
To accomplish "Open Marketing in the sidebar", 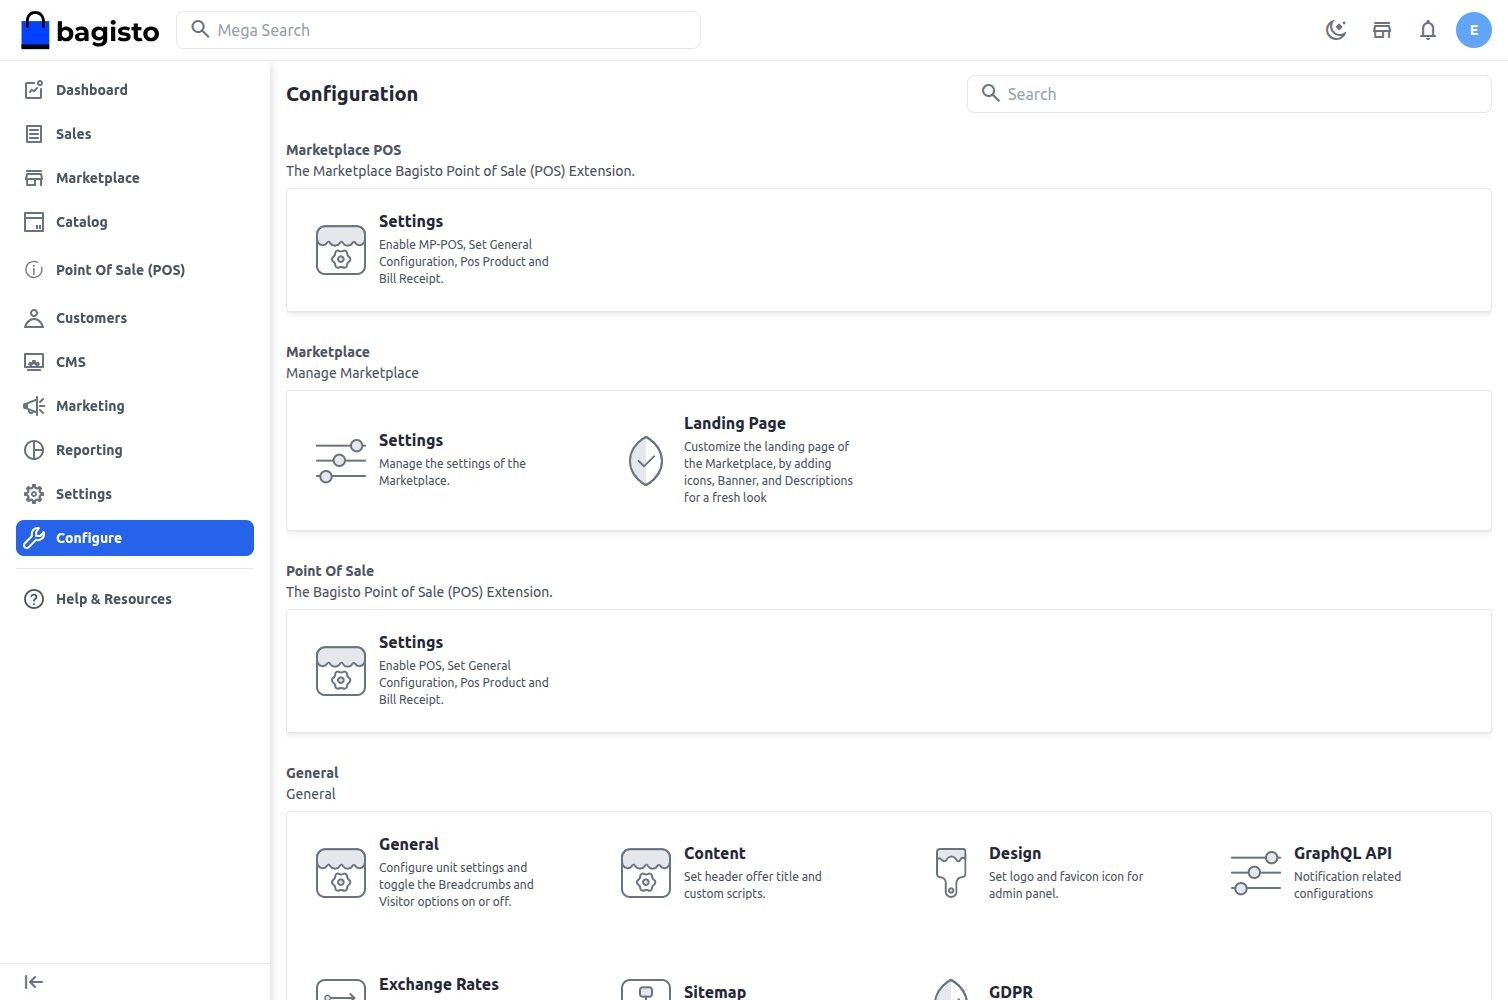I will point(135,406).
